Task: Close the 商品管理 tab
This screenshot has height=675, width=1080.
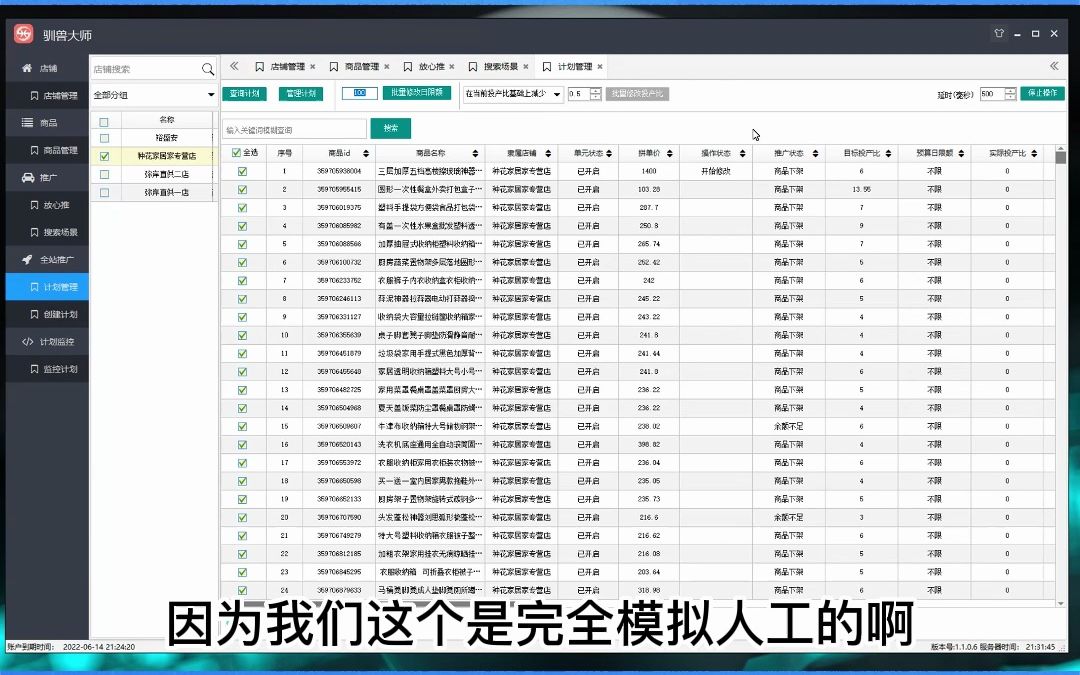Action: coord(386,67)
